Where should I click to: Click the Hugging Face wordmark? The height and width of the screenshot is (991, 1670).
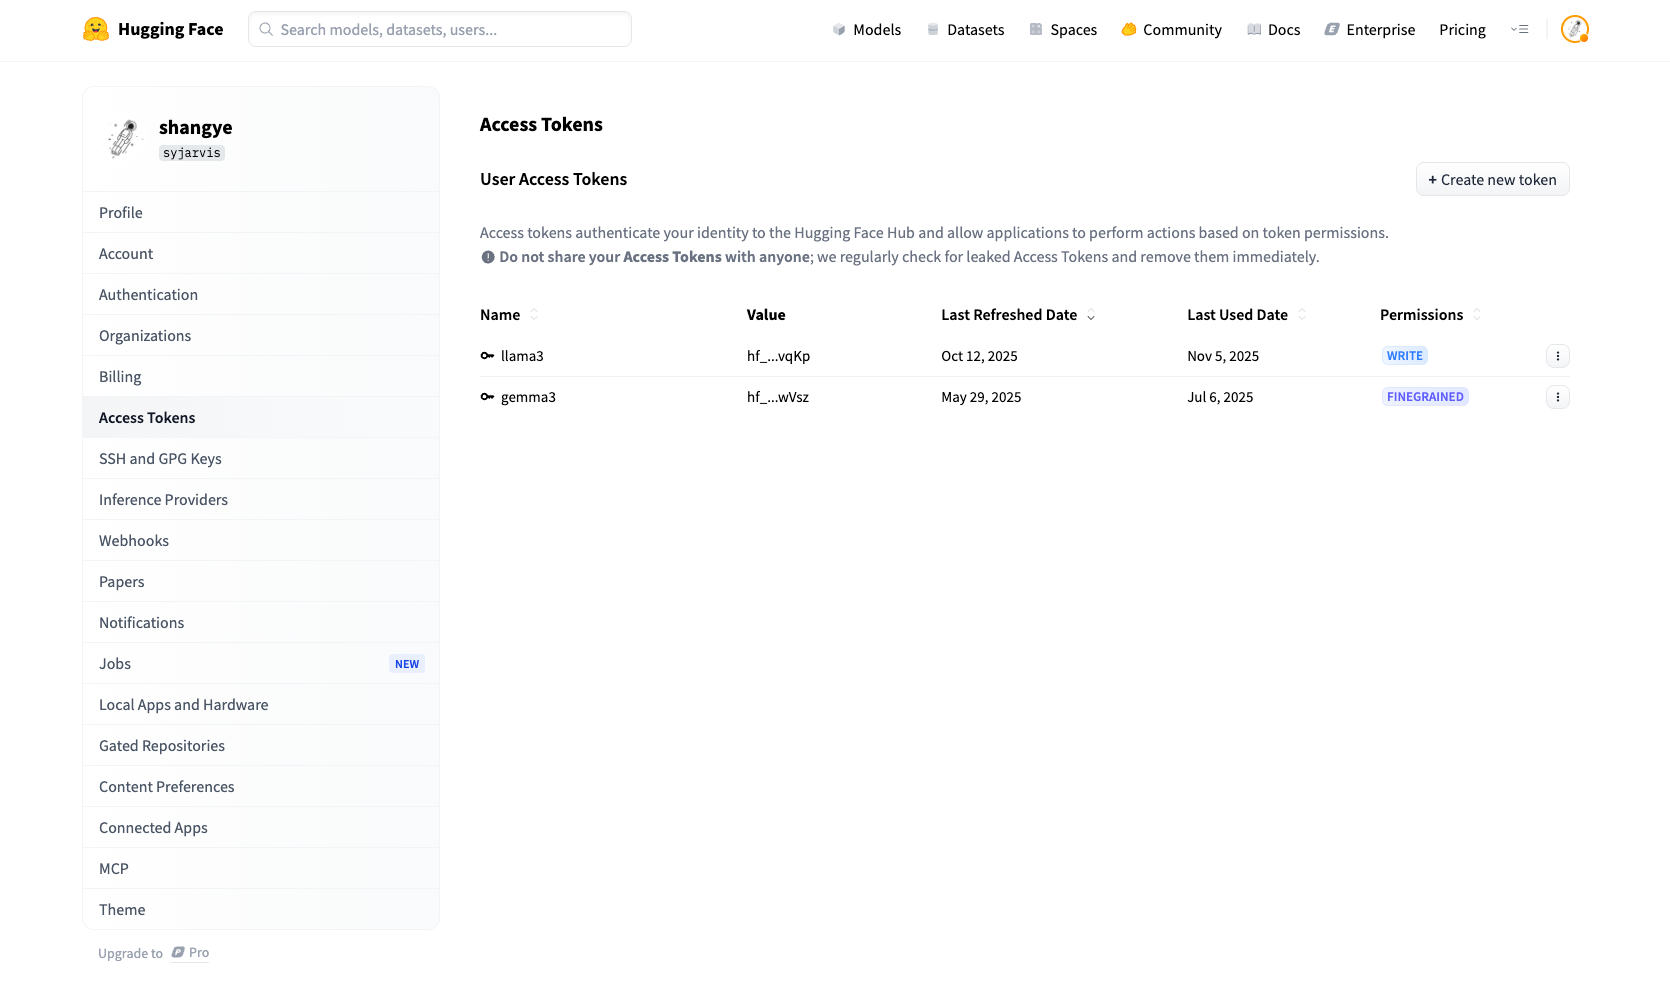171,29
